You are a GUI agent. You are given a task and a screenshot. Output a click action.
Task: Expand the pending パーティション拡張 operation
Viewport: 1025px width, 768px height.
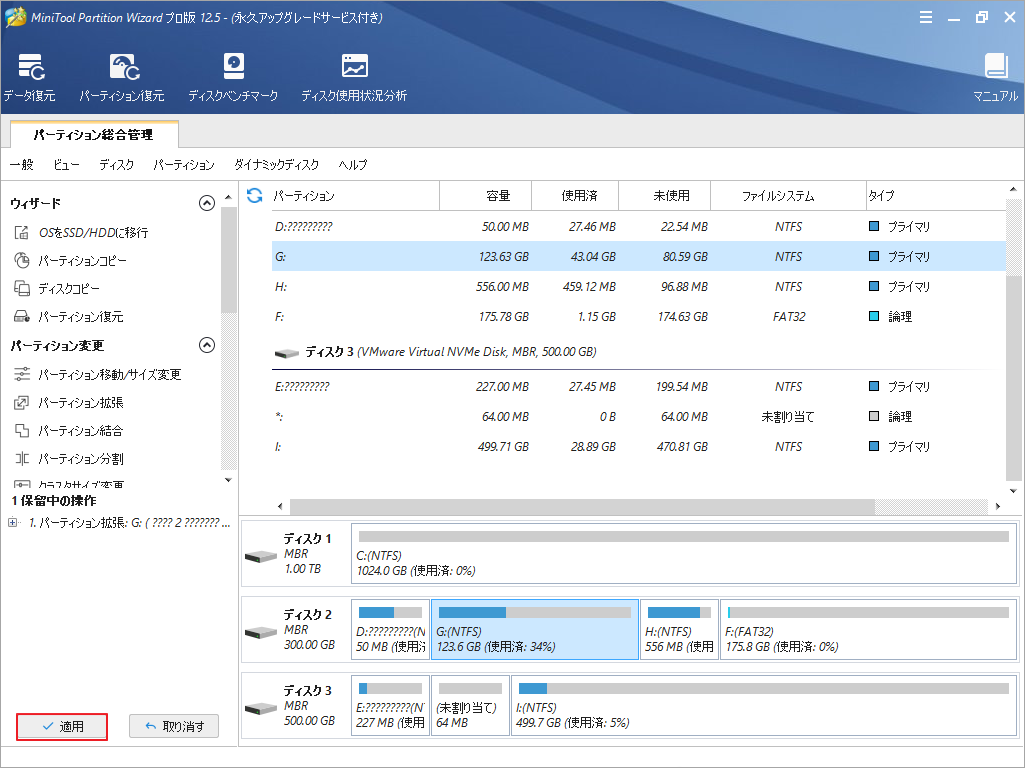point(10,521)
